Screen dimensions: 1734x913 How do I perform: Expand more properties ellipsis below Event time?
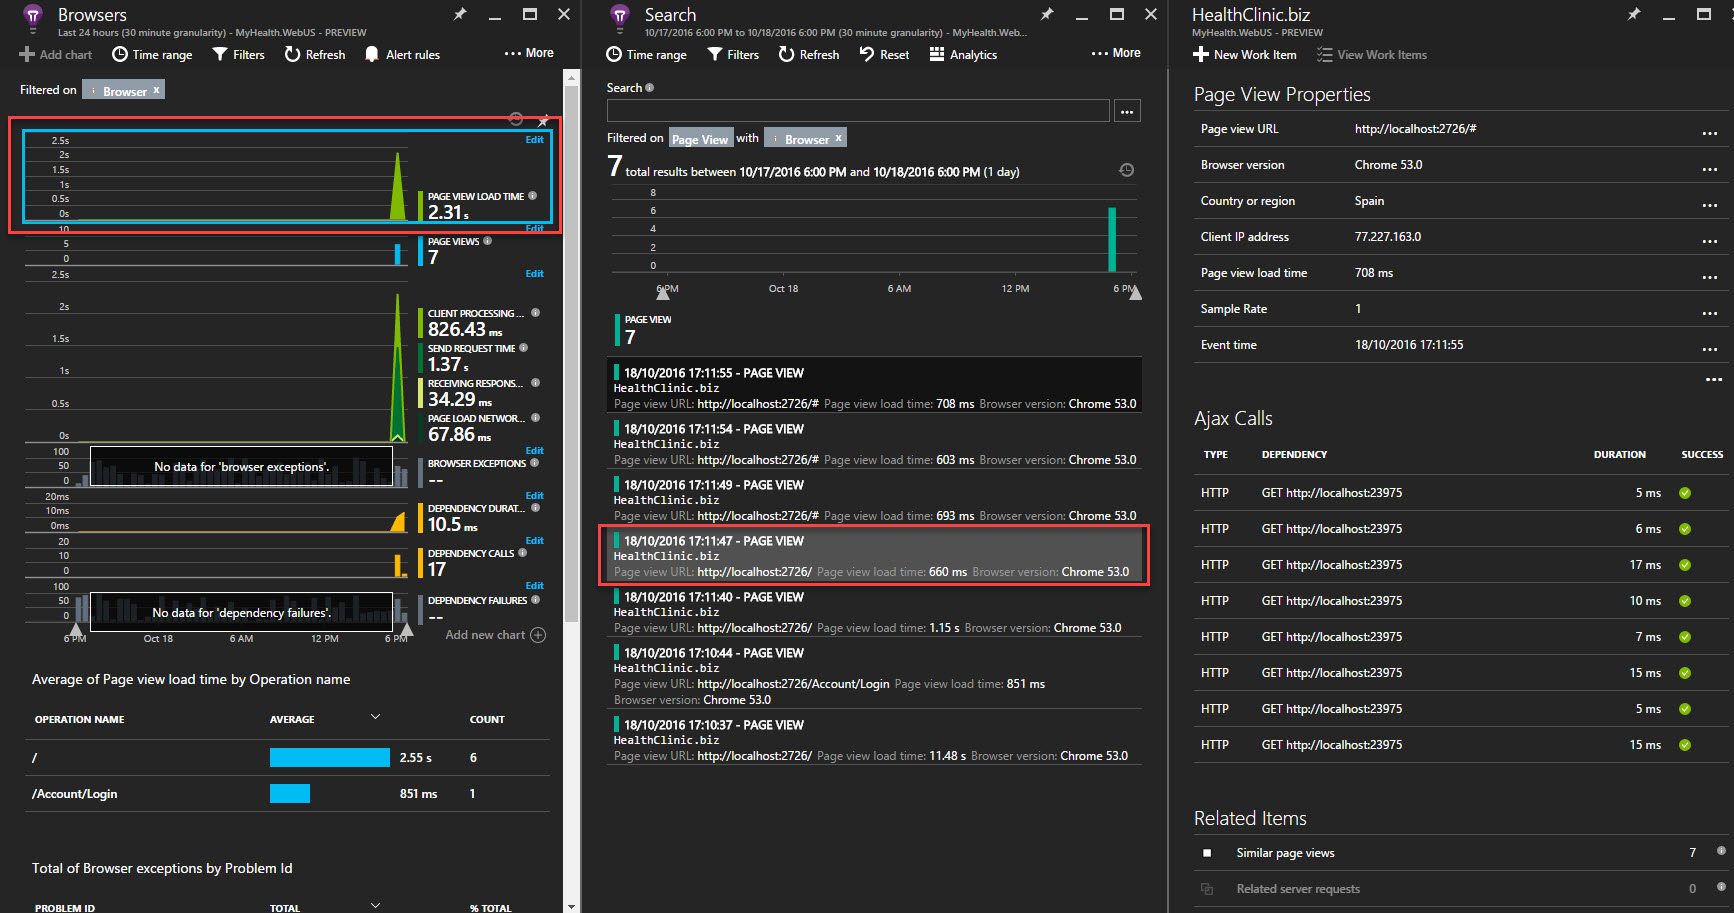click(1714, 380)
